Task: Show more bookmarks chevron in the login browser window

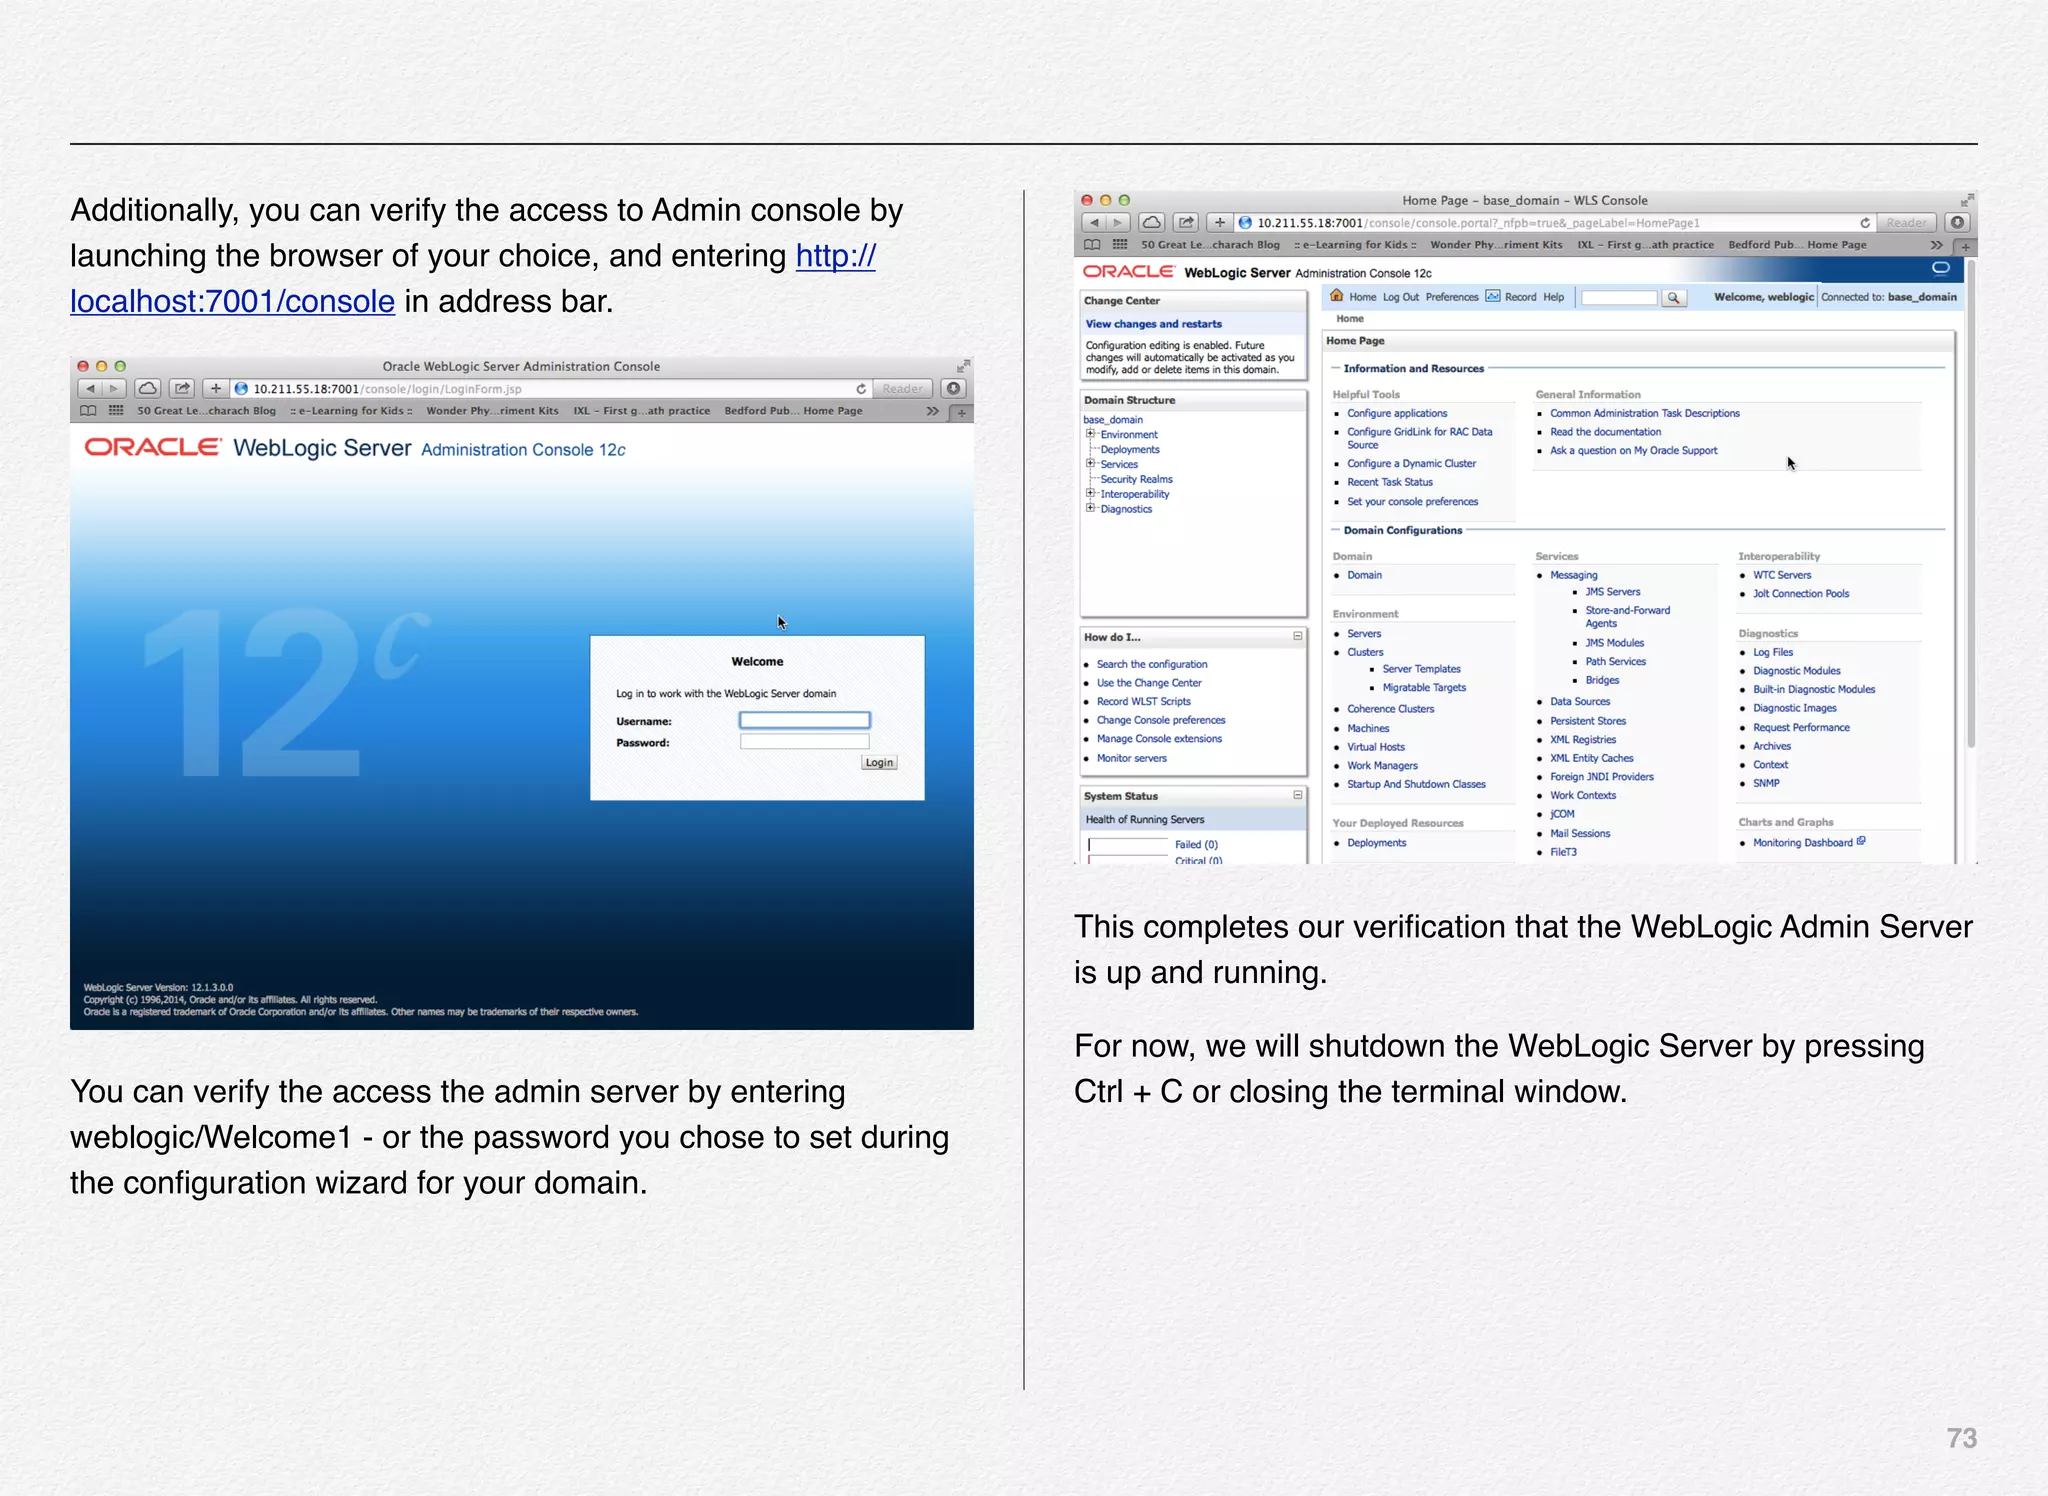Action: point(932,411)
